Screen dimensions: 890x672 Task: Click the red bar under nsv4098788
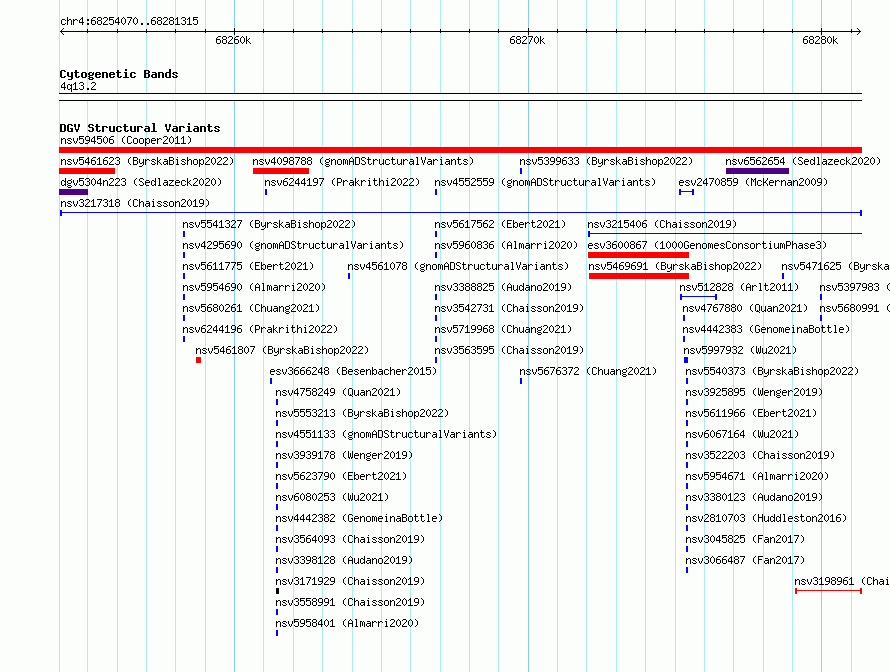pyautogui.click(x=281, y=171)
